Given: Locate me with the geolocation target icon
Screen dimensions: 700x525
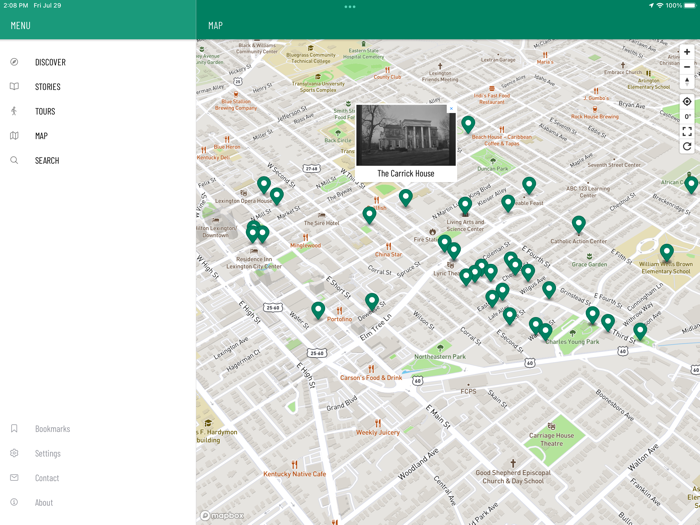Looking at the screenshot, I should click(687, 102).
